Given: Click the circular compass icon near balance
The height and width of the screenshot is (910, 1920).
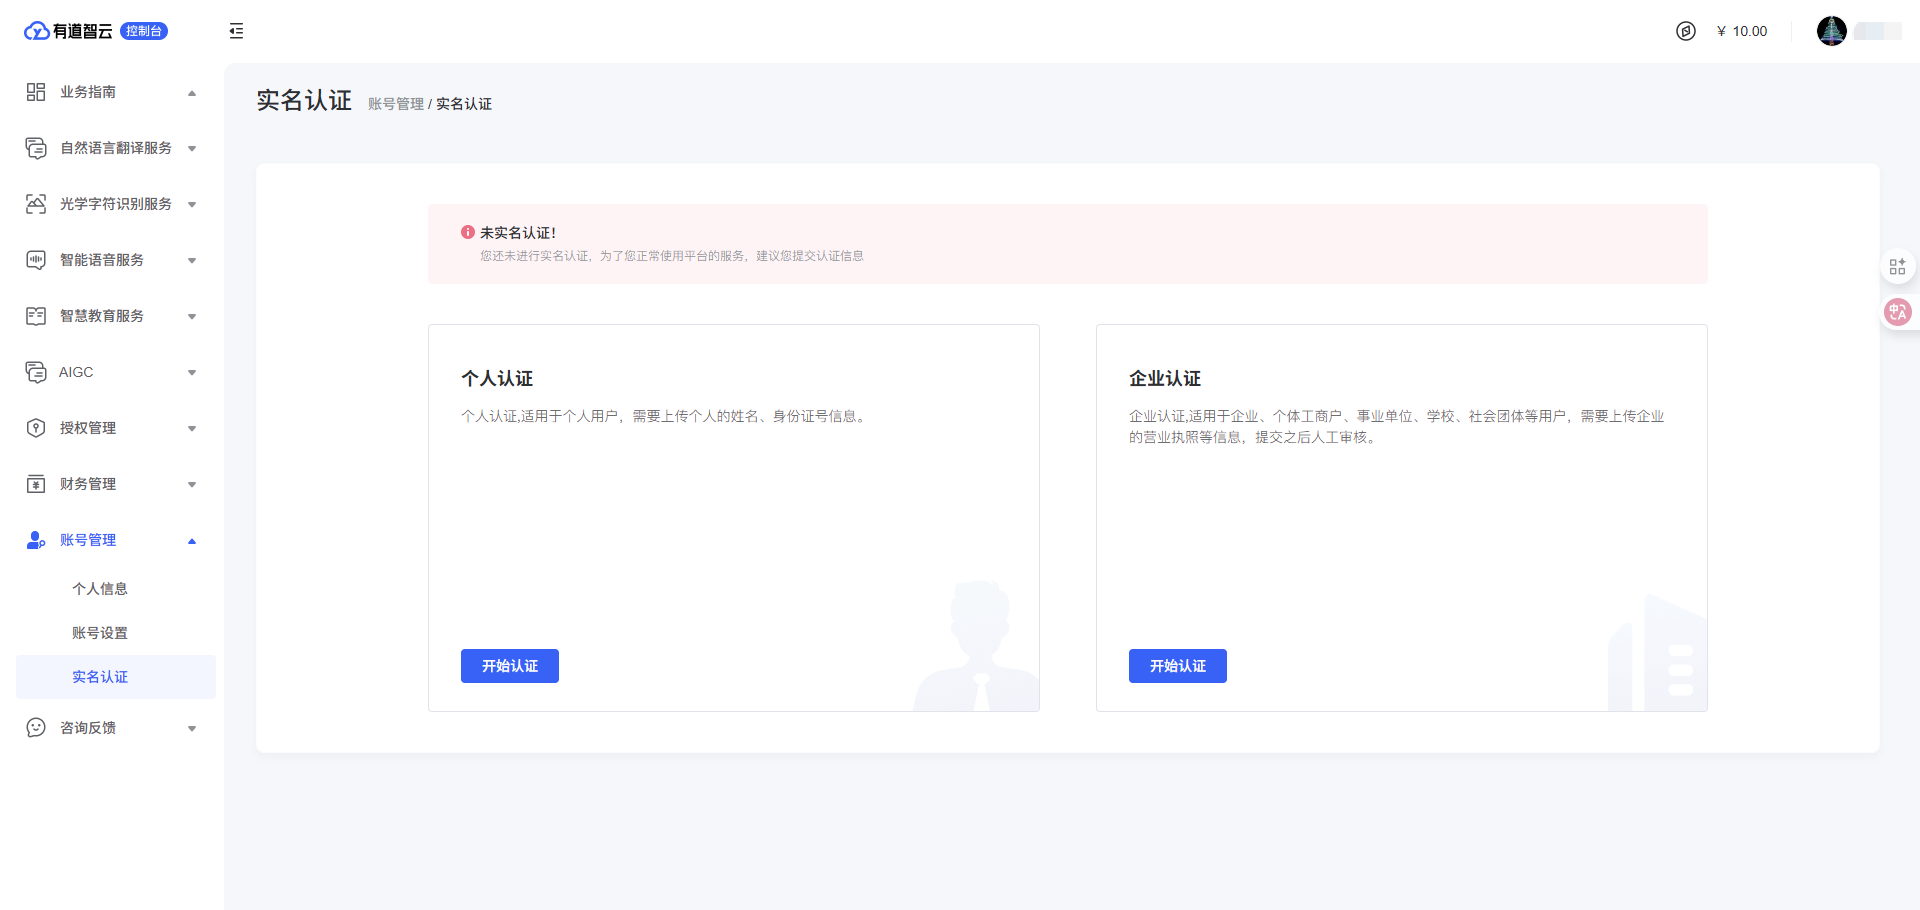Looking at the screenshot, I should [x=1686, y=31].
